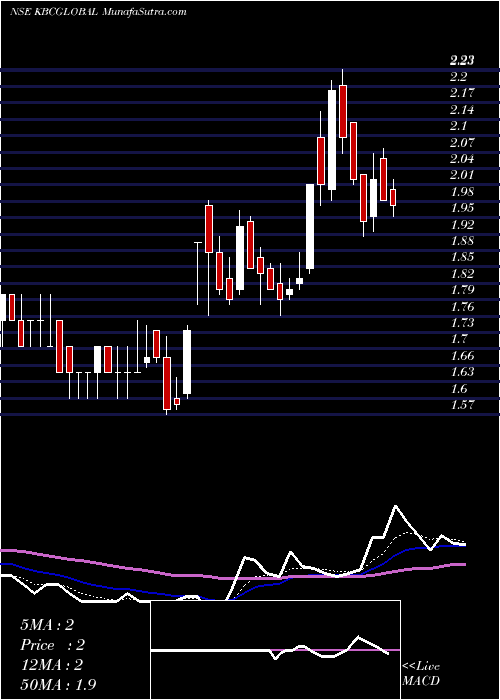Click the 2.2 price axis label
The image size is (500, 700).
pyautogui.click(x=458, y=77)
